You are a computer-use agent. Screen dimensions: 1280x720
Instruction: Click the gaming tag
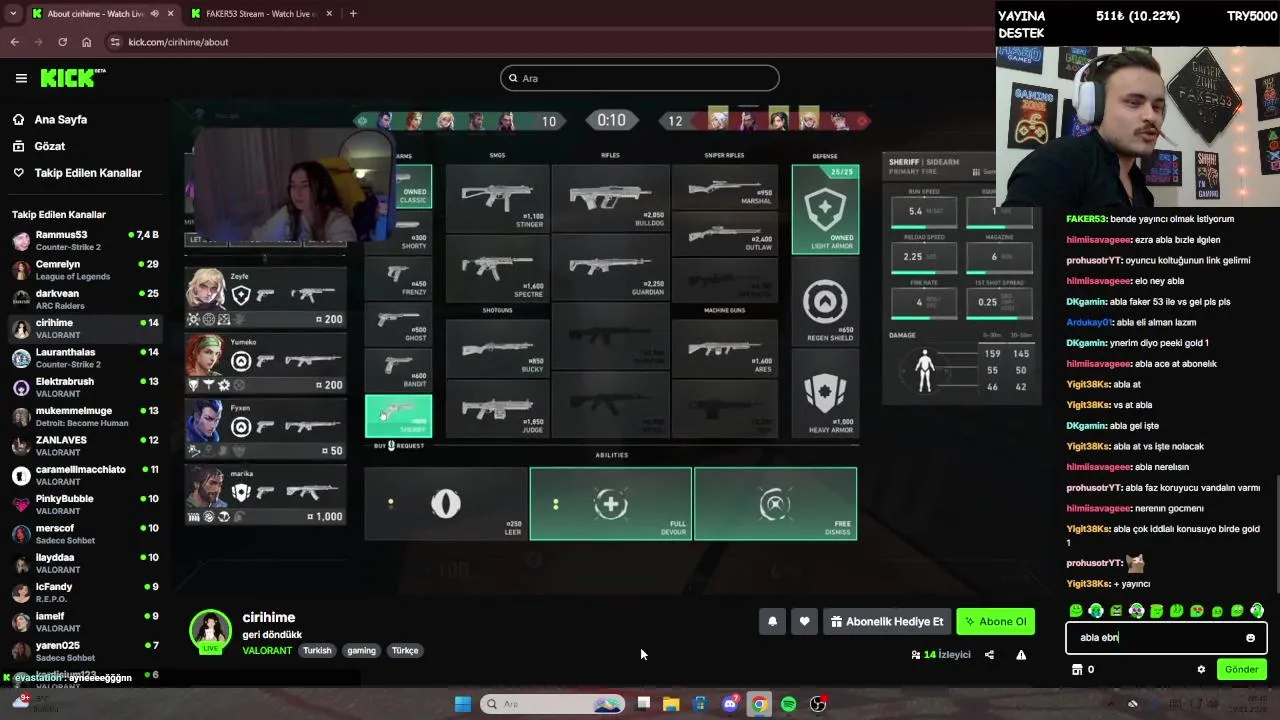(361, 650)
